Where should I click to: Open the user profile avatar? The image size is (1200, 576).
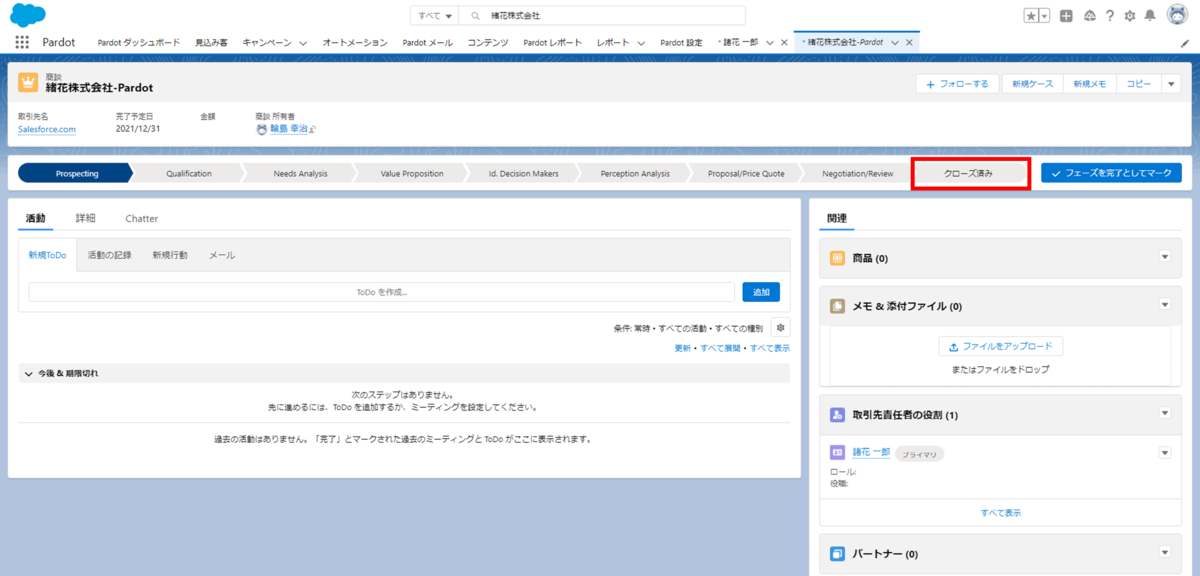point(1177,15)
